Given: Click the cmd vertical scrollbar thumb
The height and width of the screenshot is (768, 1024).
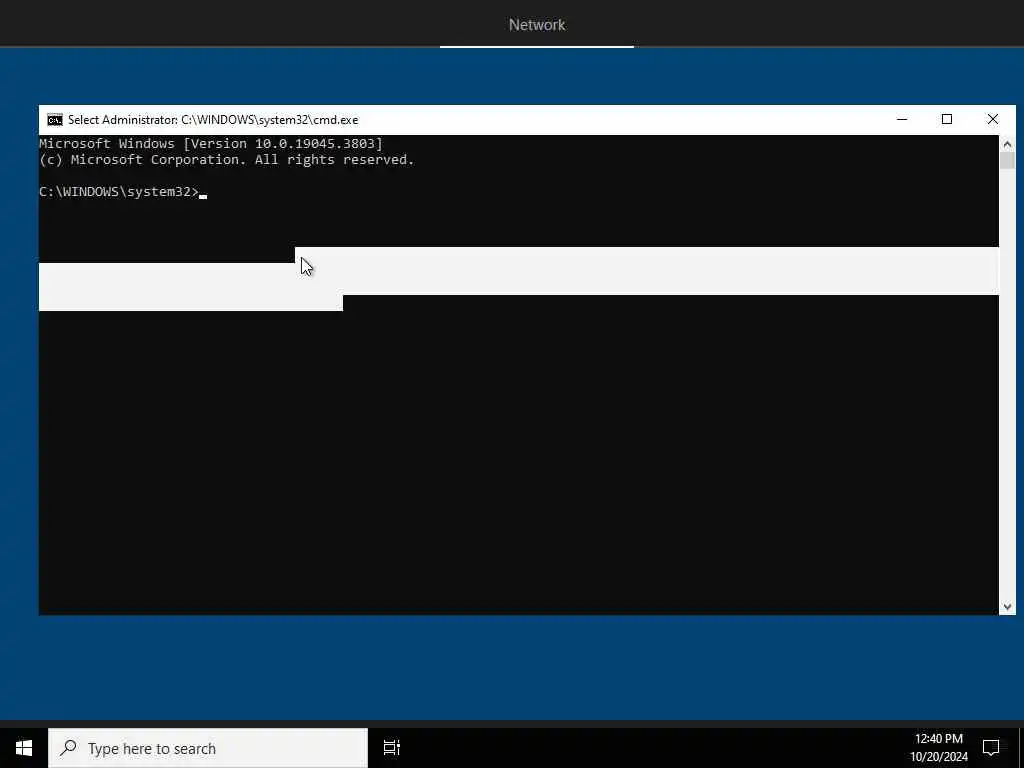Looking at the screenshot, I should [1007, 160].
